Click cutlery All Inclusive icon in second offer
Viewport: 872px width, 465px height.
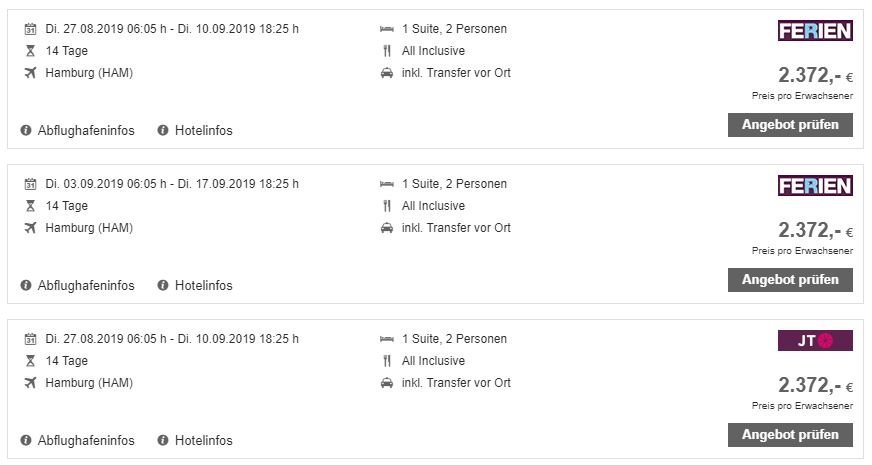[387, 206]
